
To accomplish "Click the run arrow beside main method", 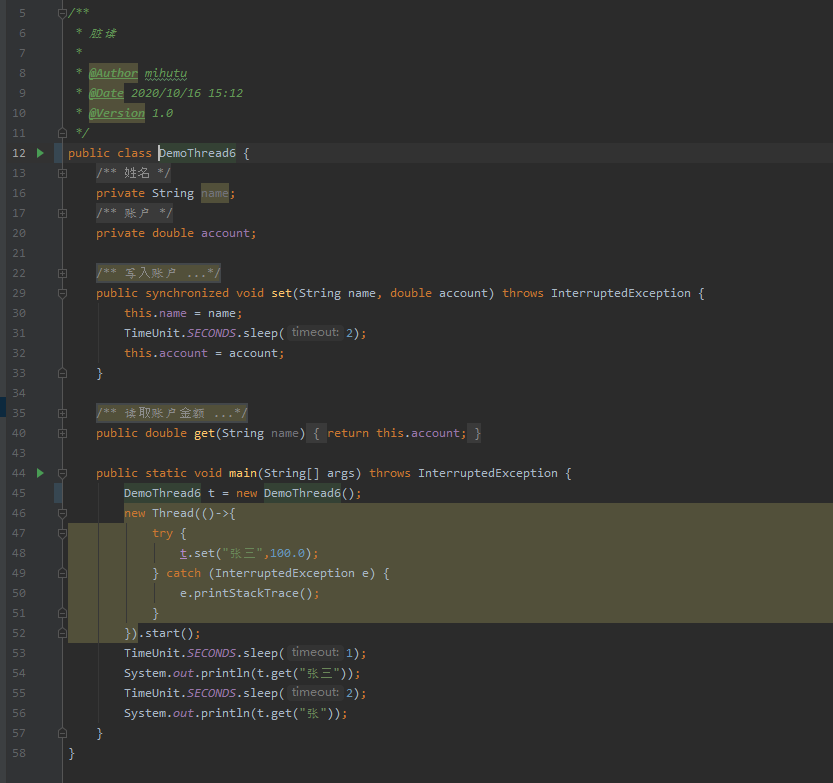I will (x=40, y=473).
